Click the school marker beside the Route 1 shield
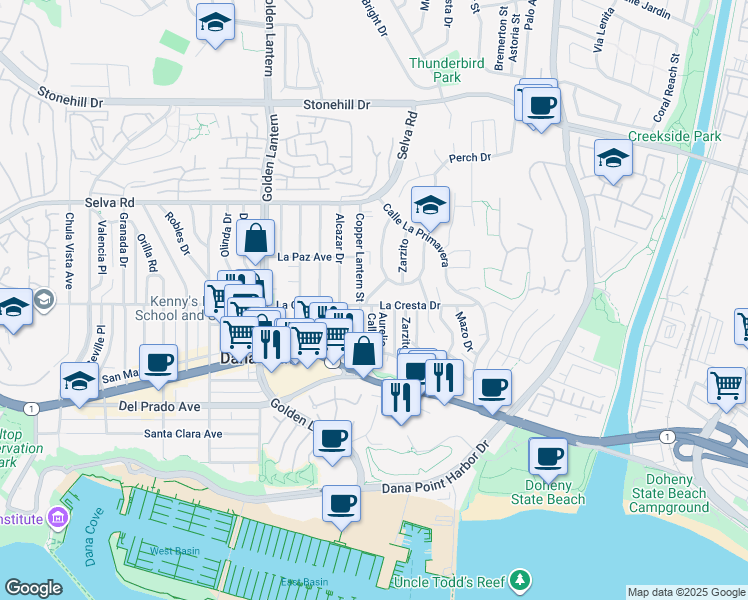The height and width of the screenshot is (600, 748). [x=79, y=382]
